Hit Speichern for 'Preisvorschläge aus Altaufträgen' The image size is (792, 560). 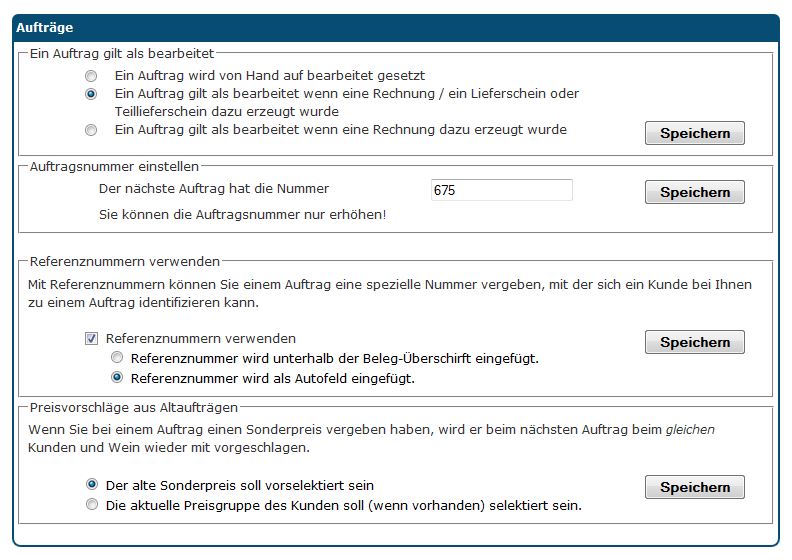pos(695,487)
